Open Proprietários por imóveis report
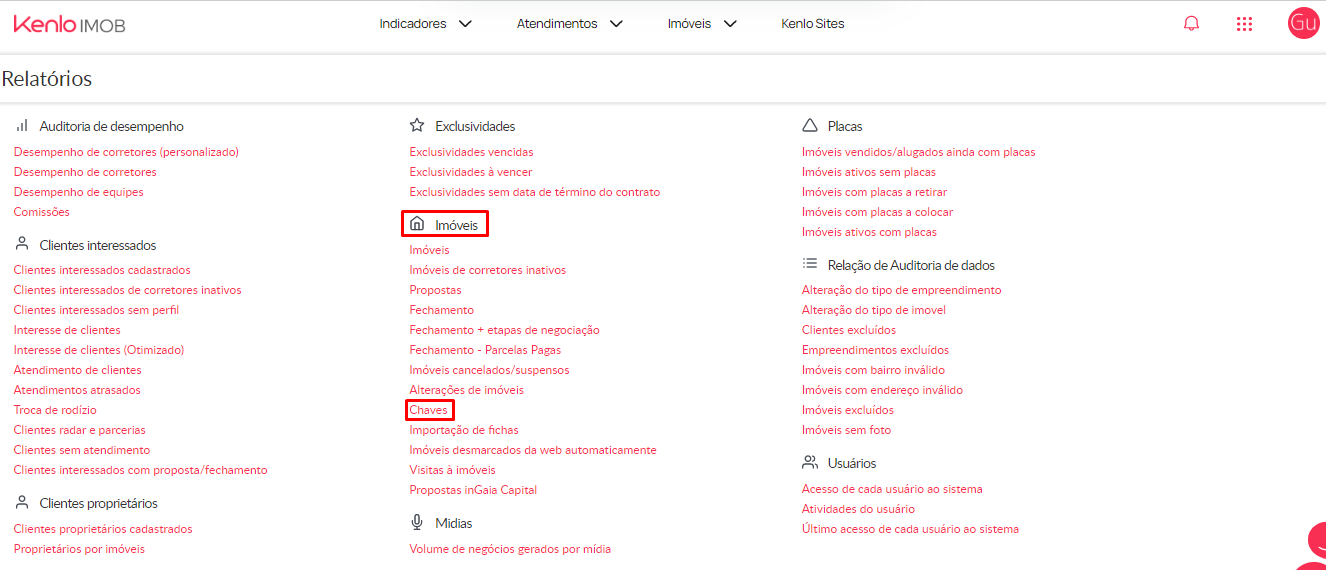Screen dimensions: 1326x570 pyautogui.click(x=79, y=549)
